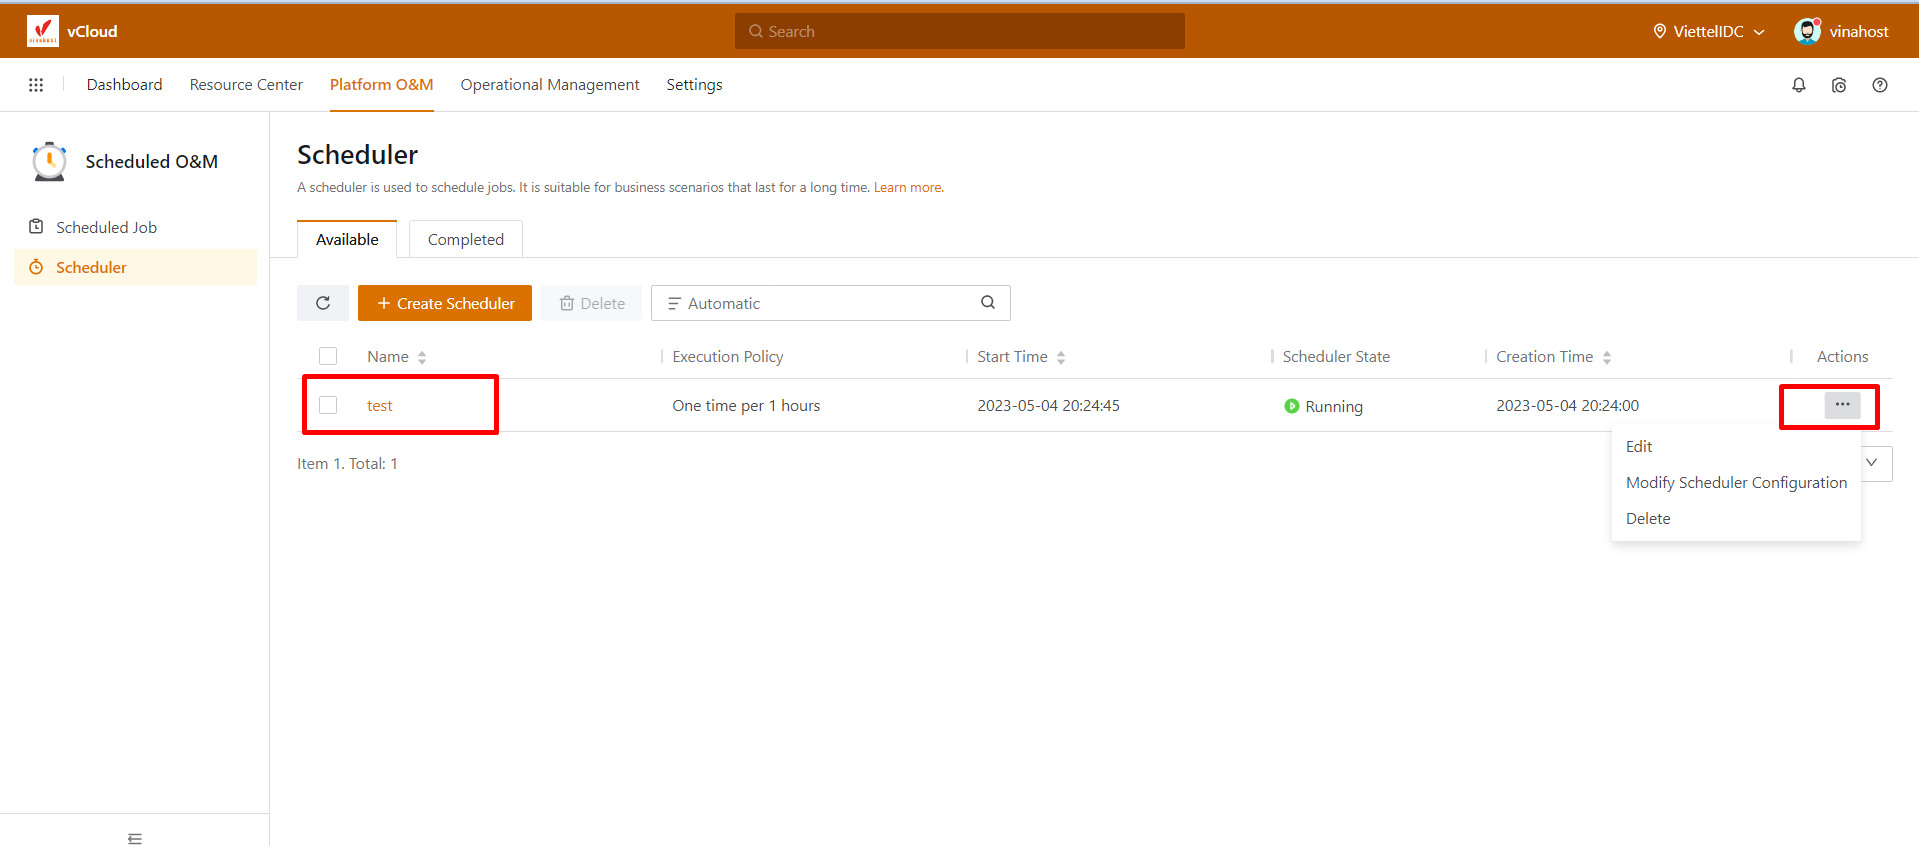Screen dimensions: 1919x846
Task: Collapse the sidebar using bottom icon
Action: coord(135,838)
